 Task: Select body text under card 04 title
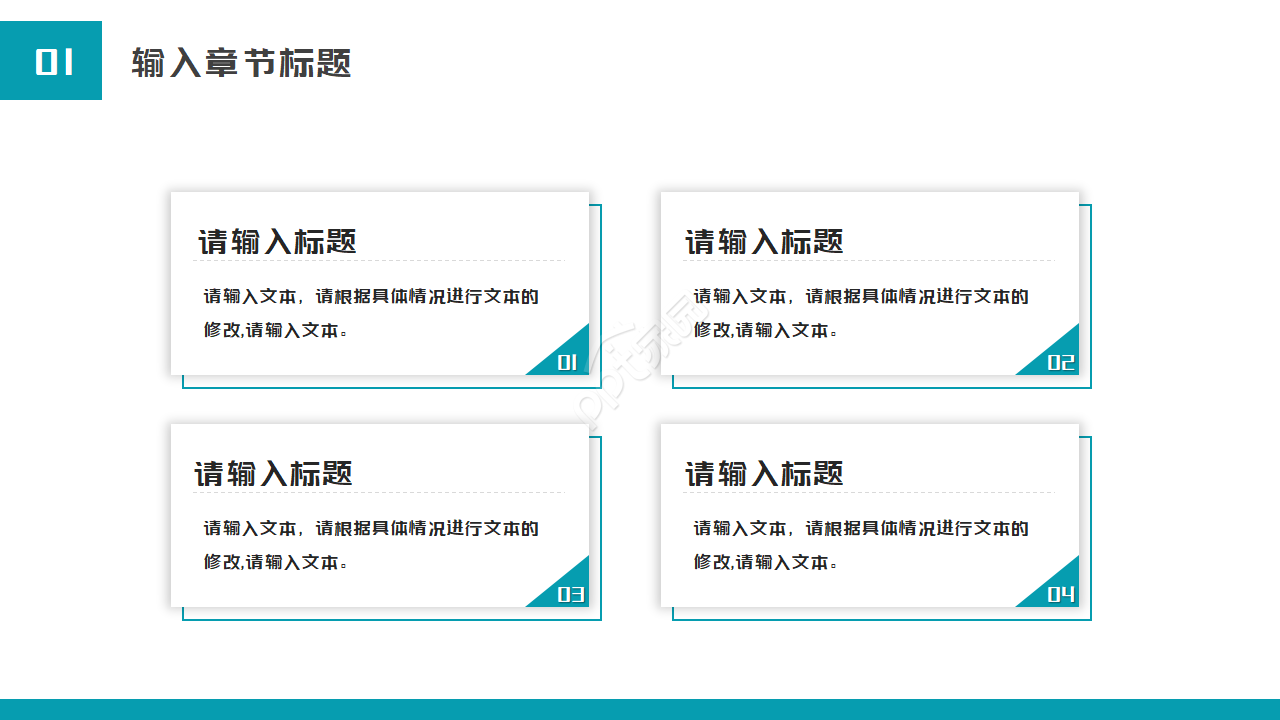(860, 542)
